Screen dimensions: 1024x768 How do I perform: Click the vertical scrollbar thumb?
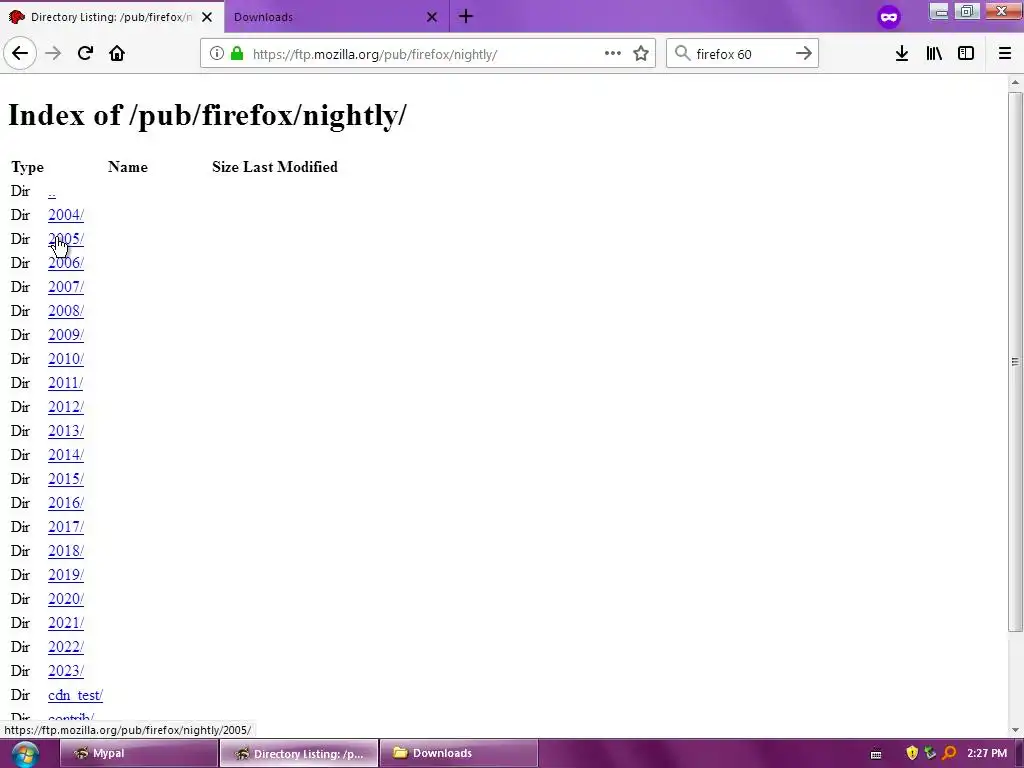click(x=1015, y=362)
